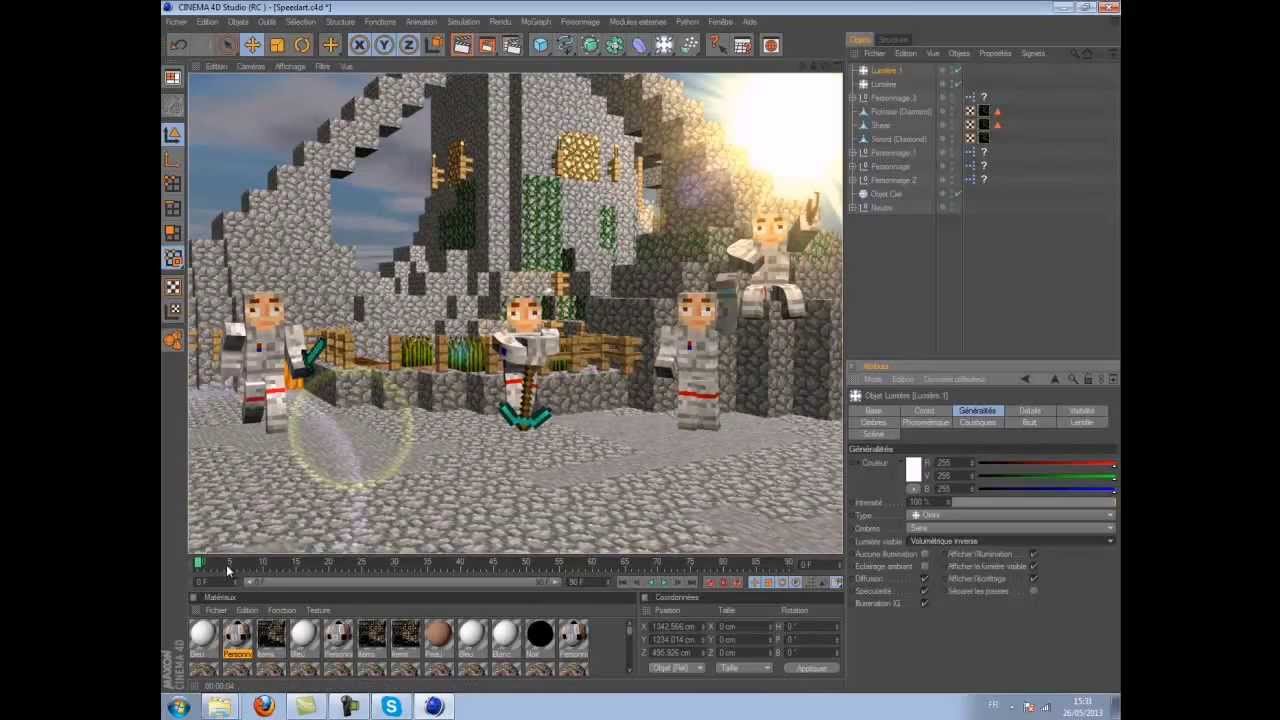Toggle Afficher la lumière visible checkbox

(x=1033, y=566)
